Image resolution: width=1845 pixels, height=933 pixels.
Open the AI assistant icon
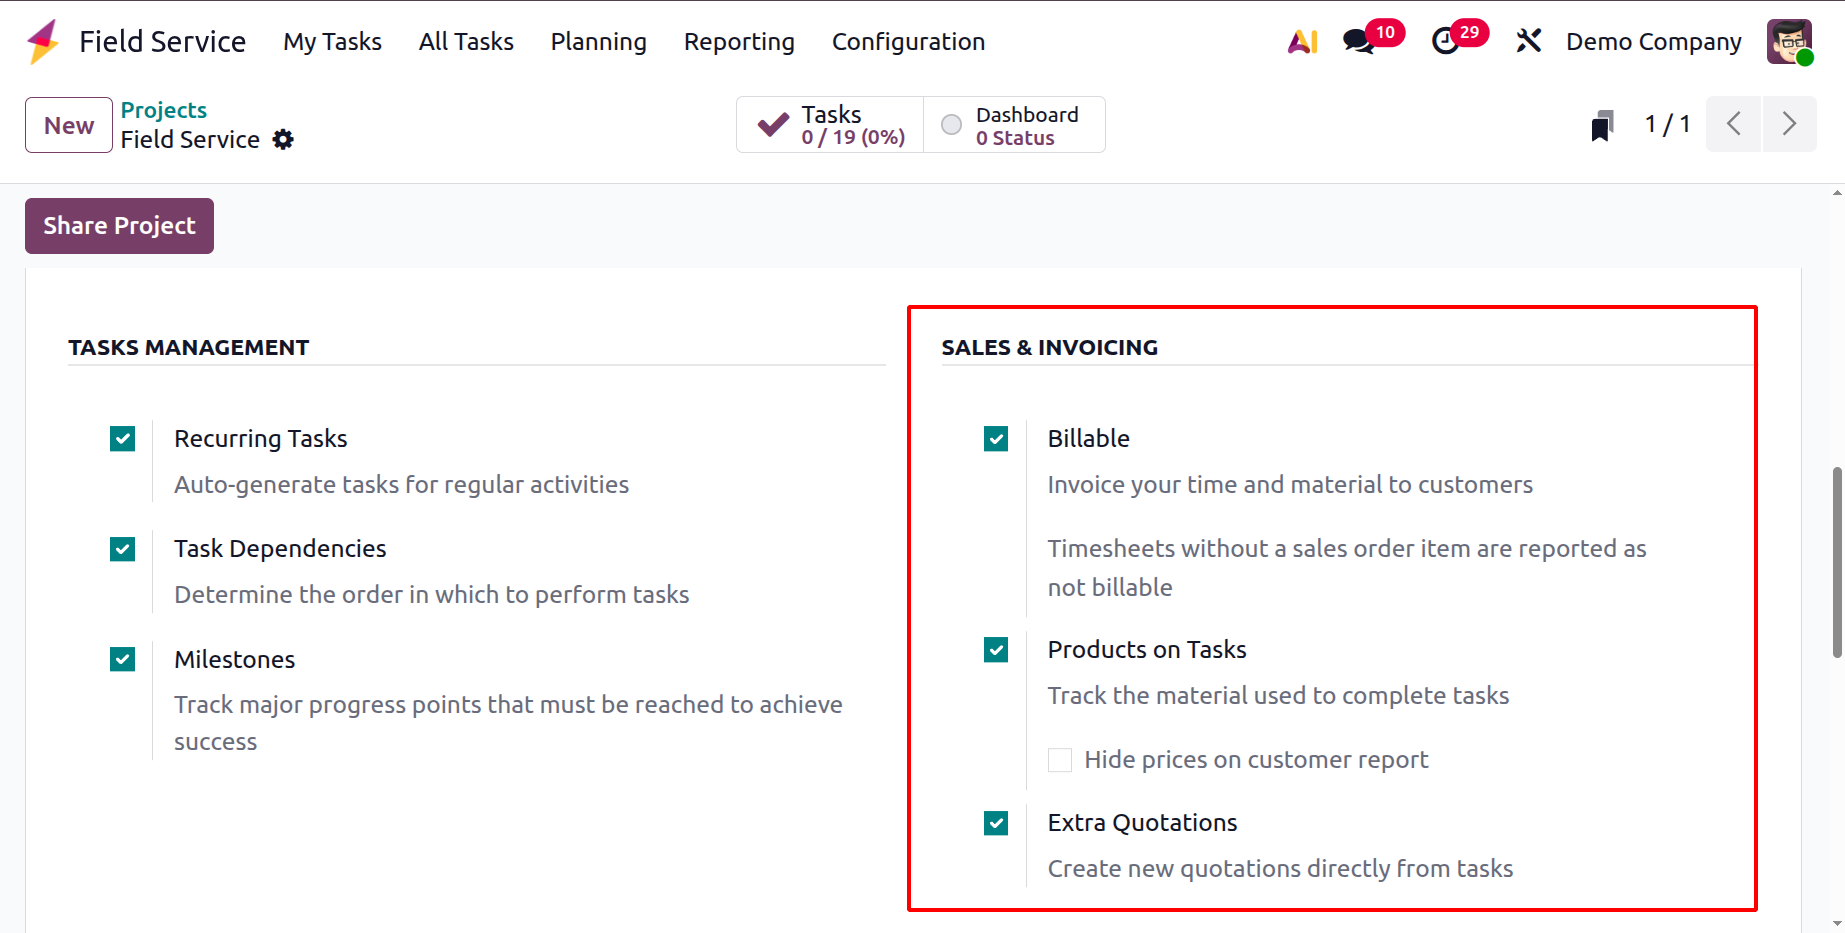(1302, 42)
